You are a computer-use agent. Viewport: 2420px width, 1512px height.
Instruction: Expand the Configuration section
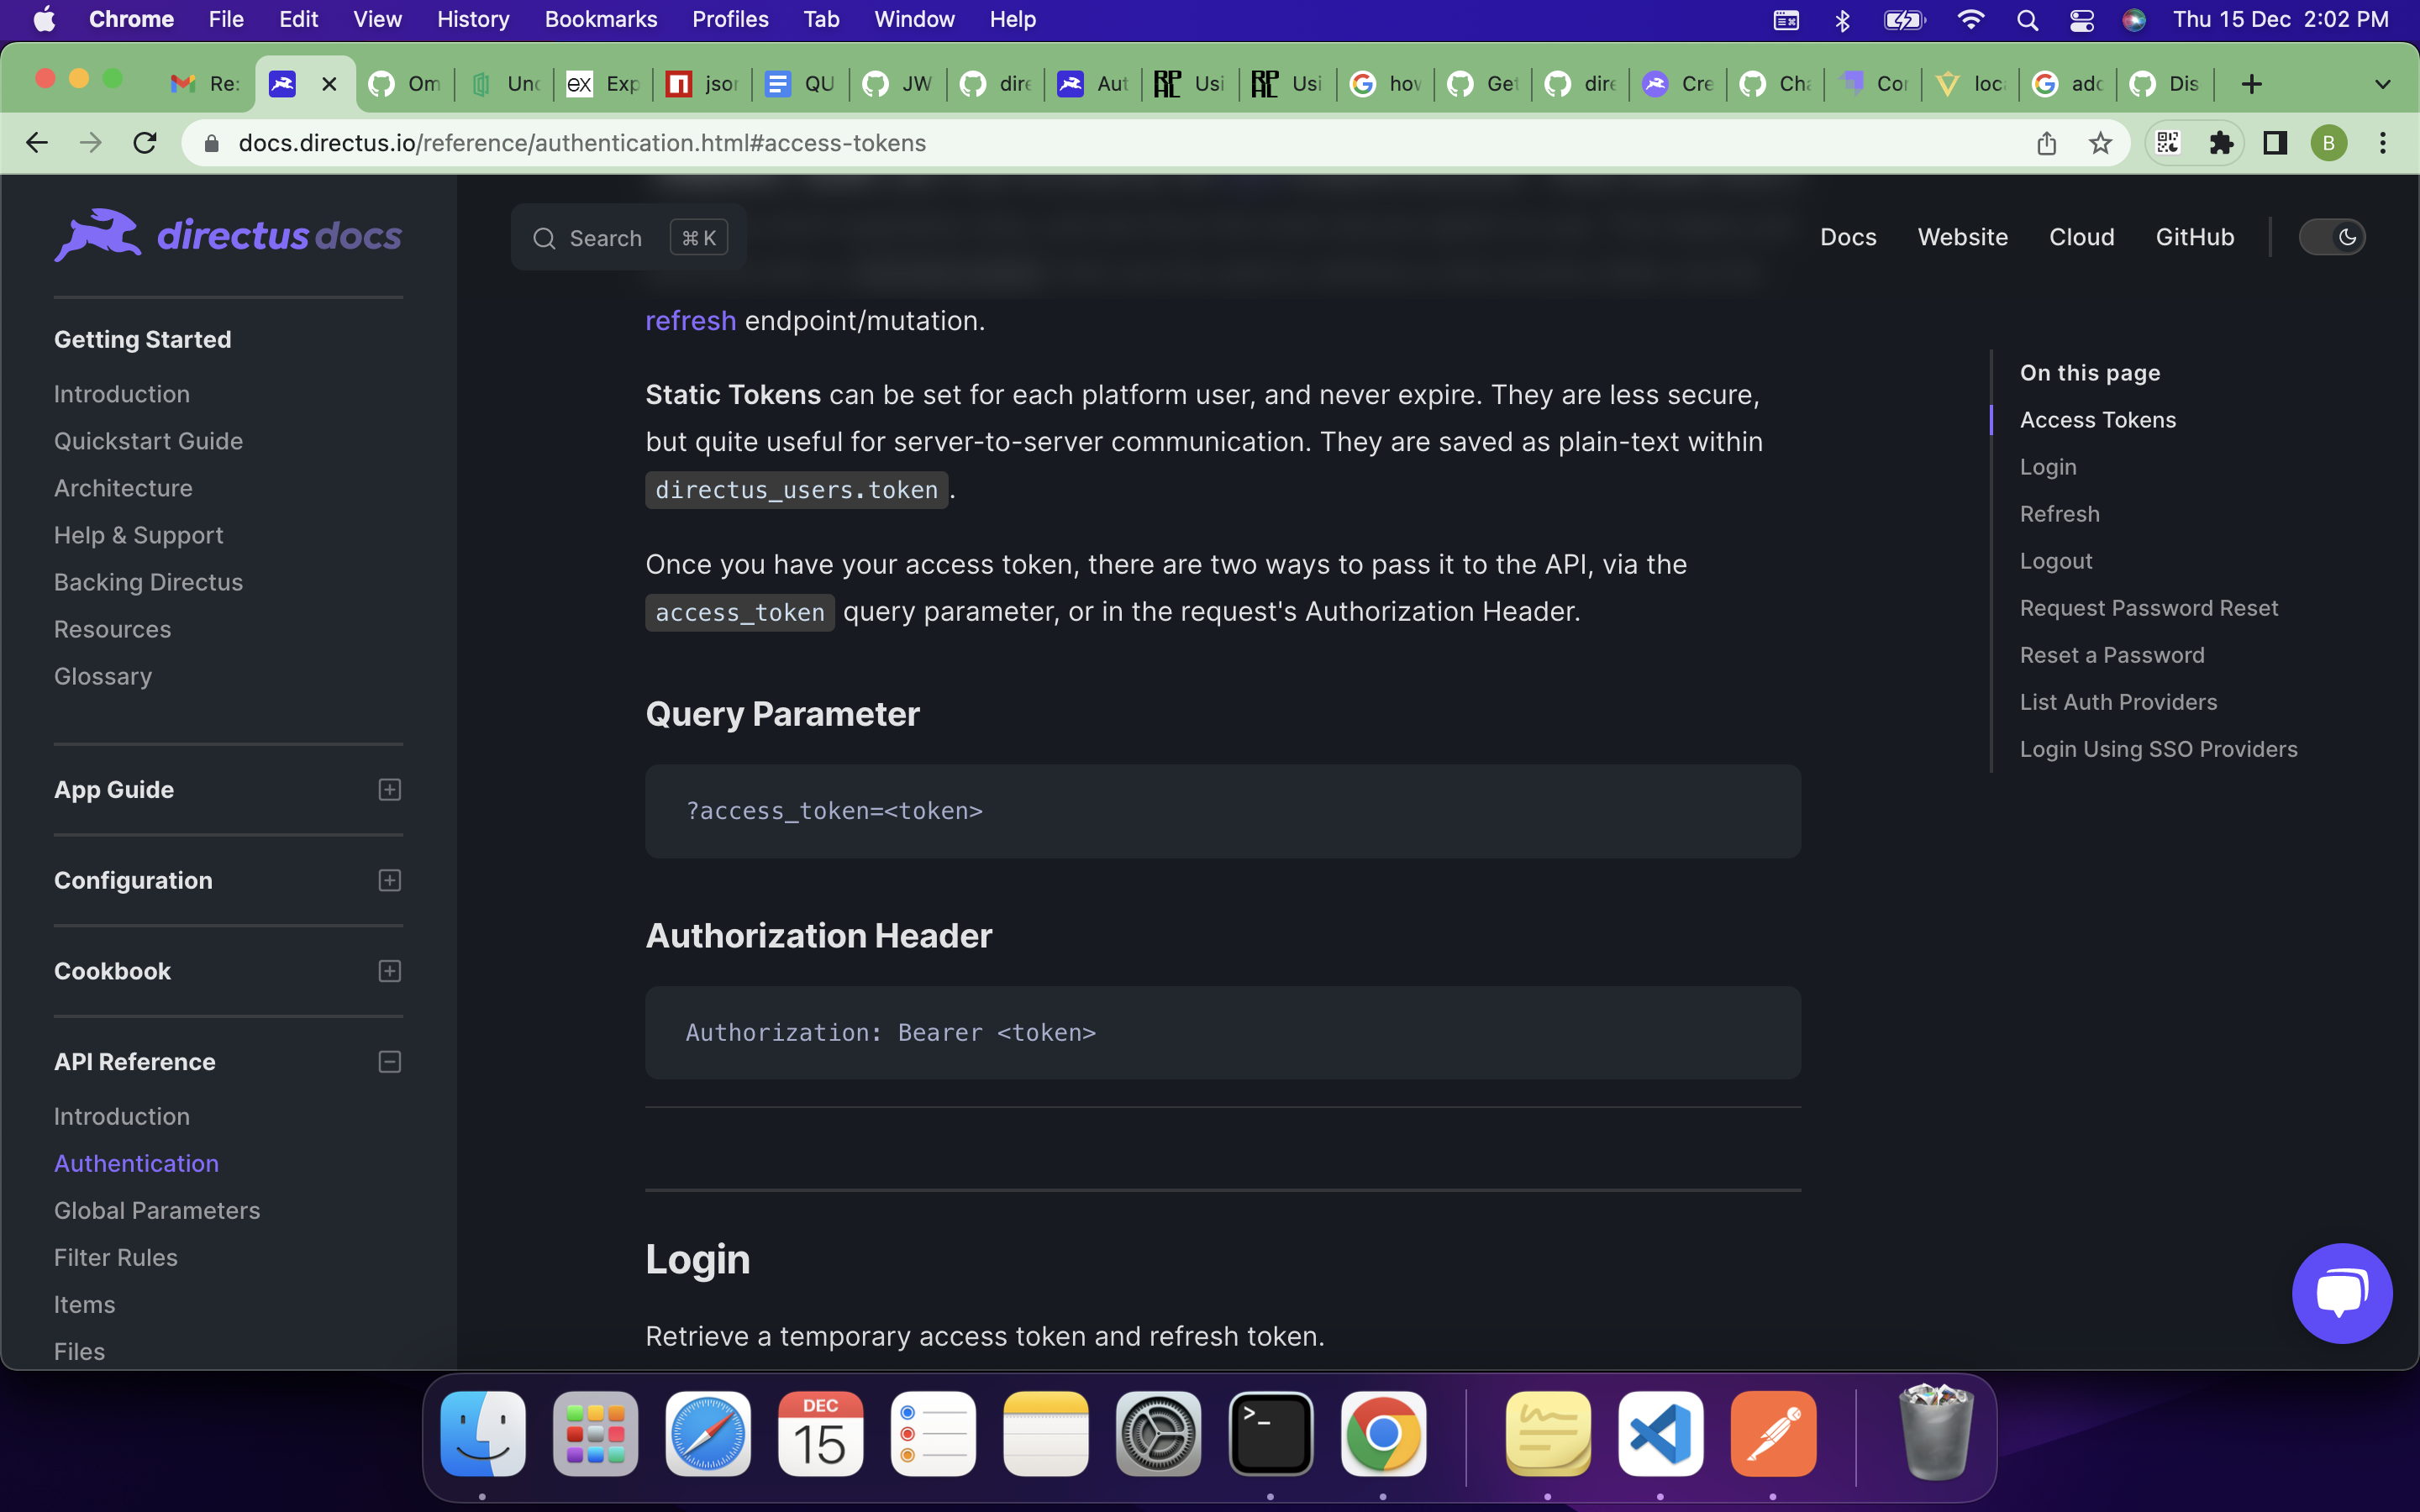[389, 880]
